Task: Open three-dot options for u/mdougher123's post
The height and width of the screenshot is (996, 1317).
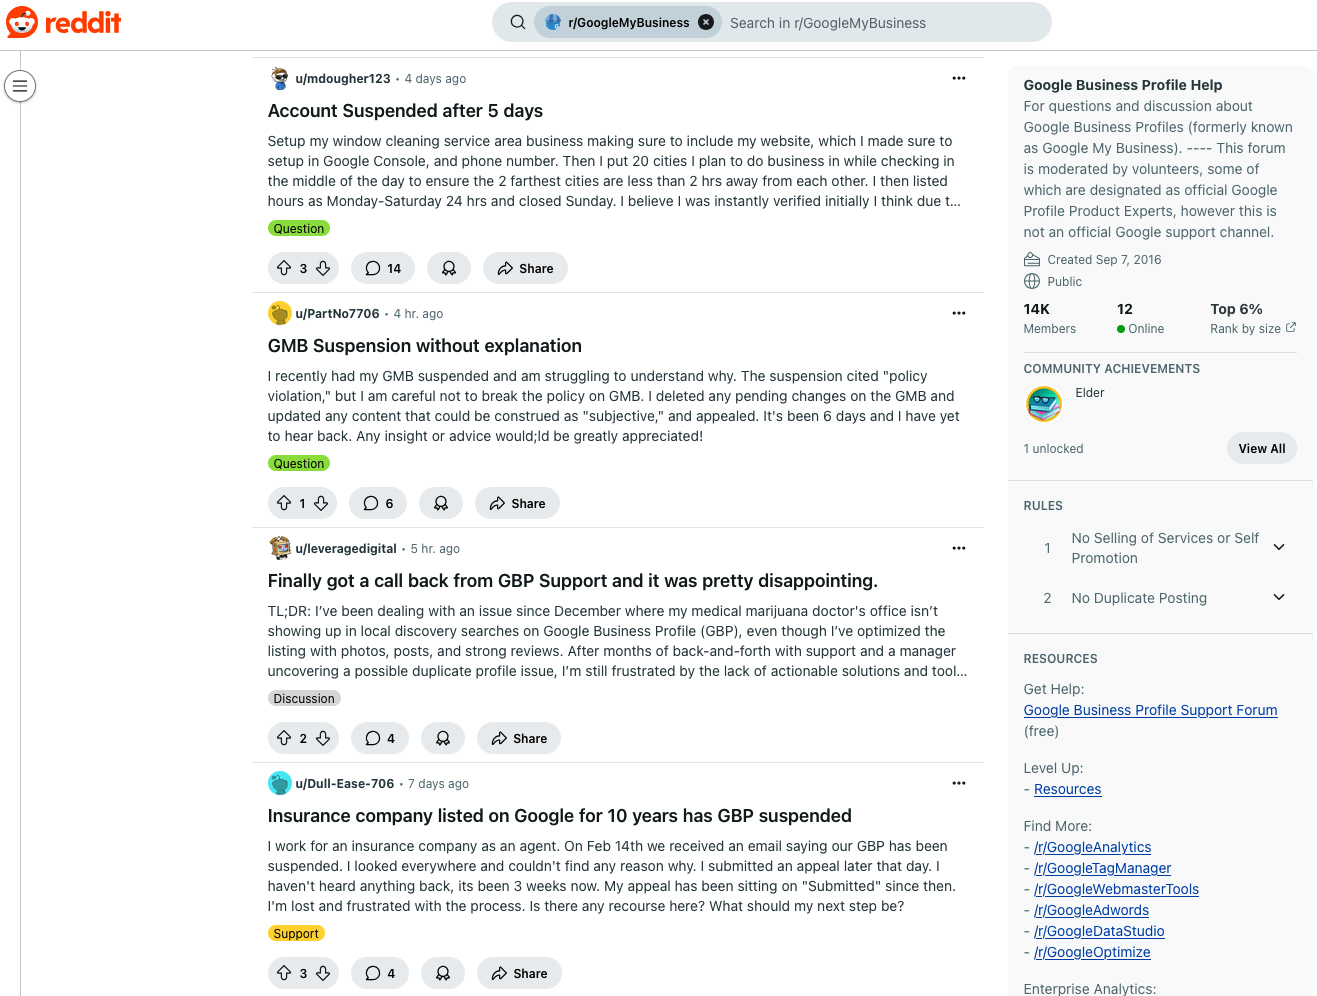Action: point(958,78)
